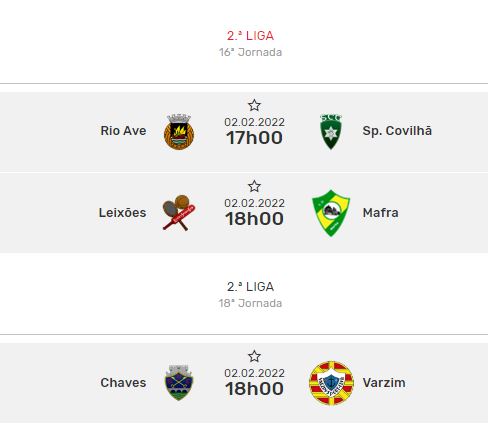
Task: Open the red 2.ª LIGA heading
Action: click(x=250, y=36)
